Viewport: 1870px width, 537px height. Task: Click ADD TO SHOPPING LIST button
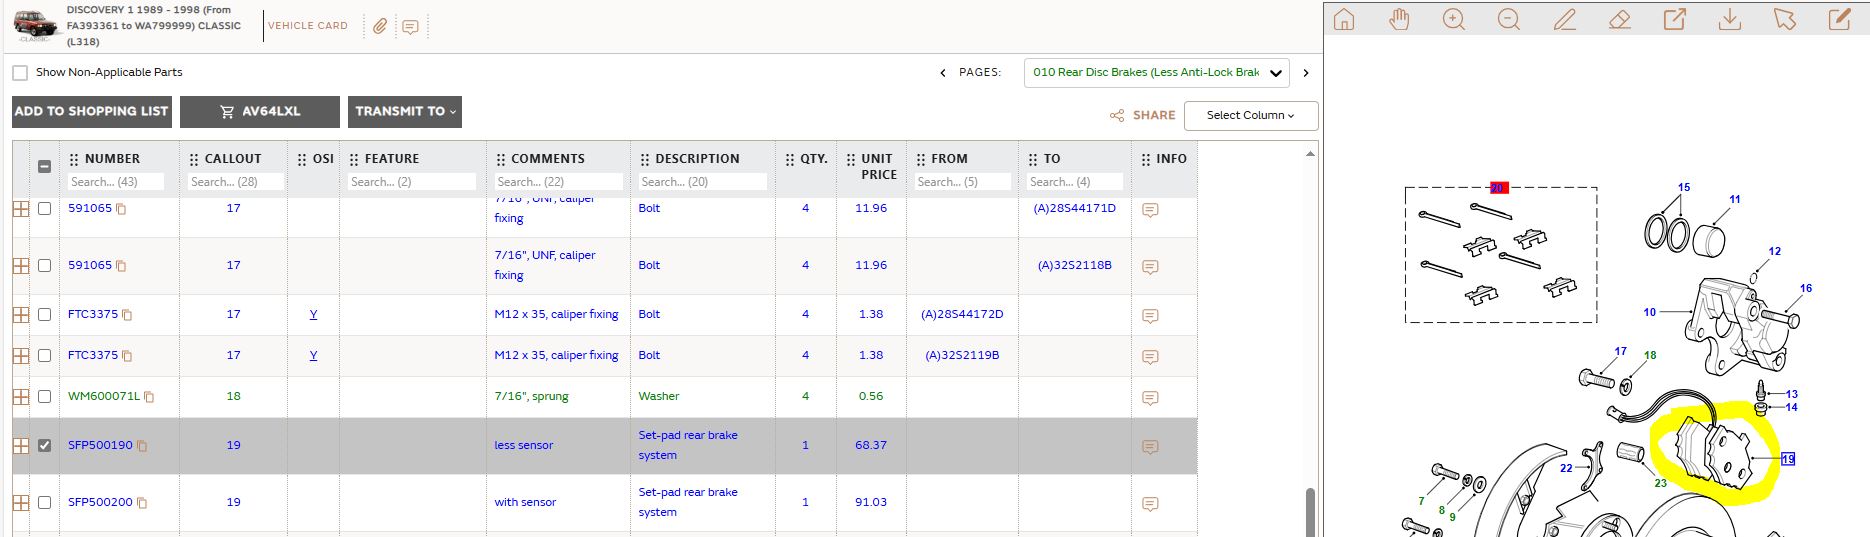pyautogui.click(x=91, y=112)
